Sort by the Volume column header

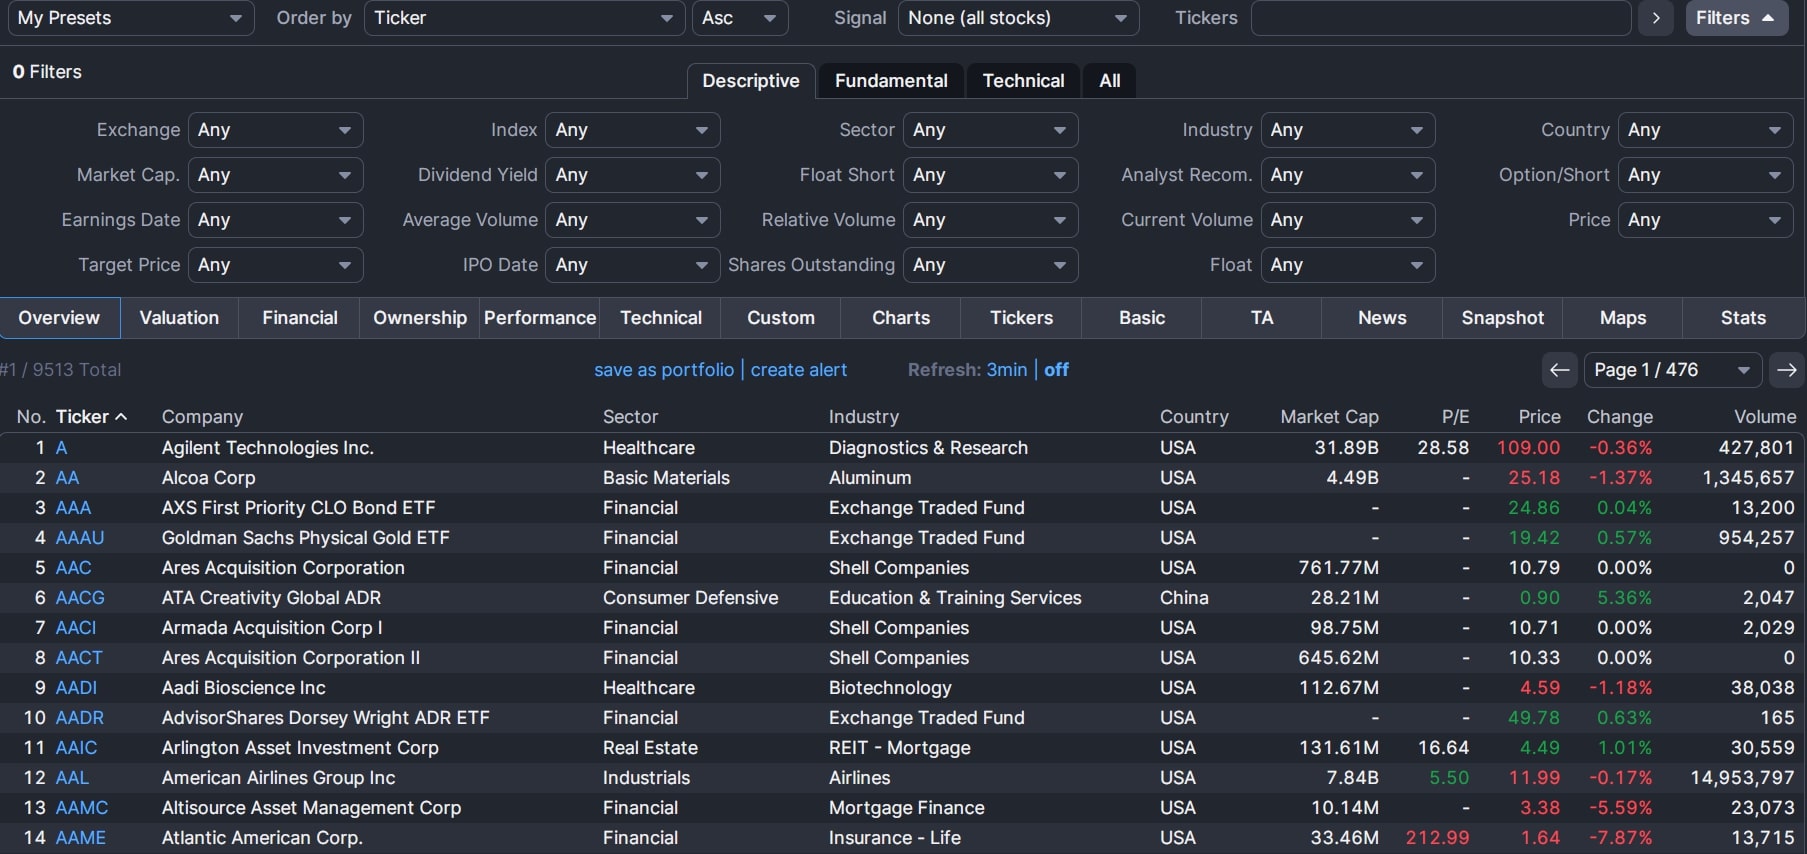tap(1765, 417)
